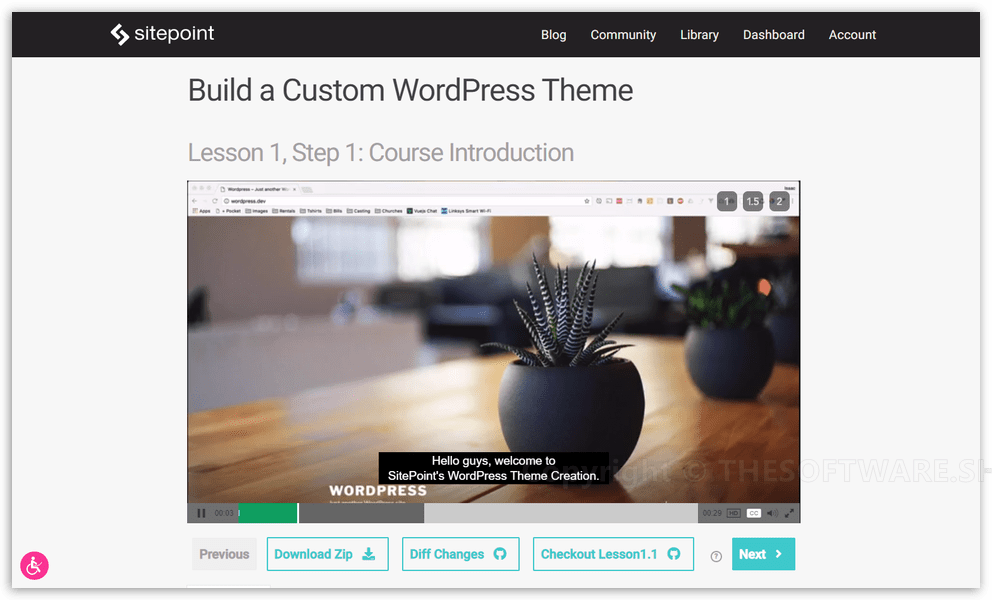Toggle HD video quality
The width and height of the screenshot is (992, 600).
click(x=733, y=513)
